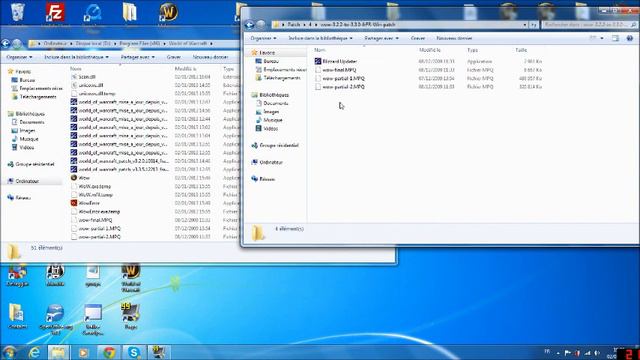This screenshot has height=360, width=640.
Task: Expand address bar history in patch window
Action: pyautogui.click(x=525, y=25)
